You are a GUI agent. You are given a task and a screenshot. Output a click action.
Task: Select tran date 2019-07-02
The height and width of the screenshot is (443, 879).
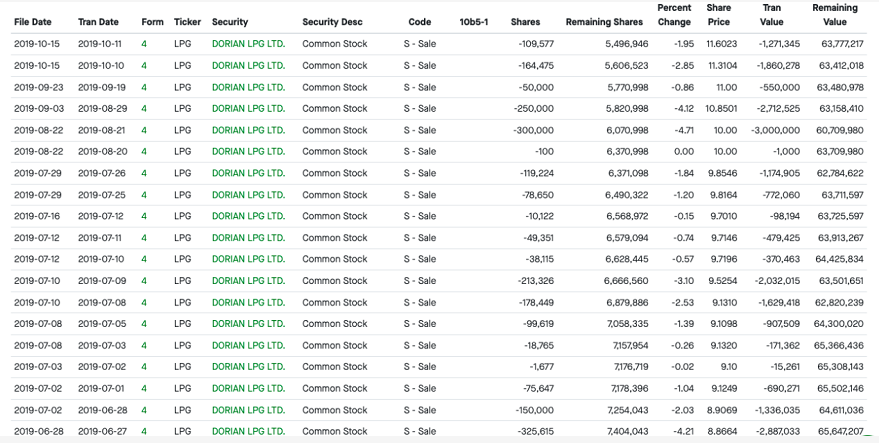(x=101, y=367)
